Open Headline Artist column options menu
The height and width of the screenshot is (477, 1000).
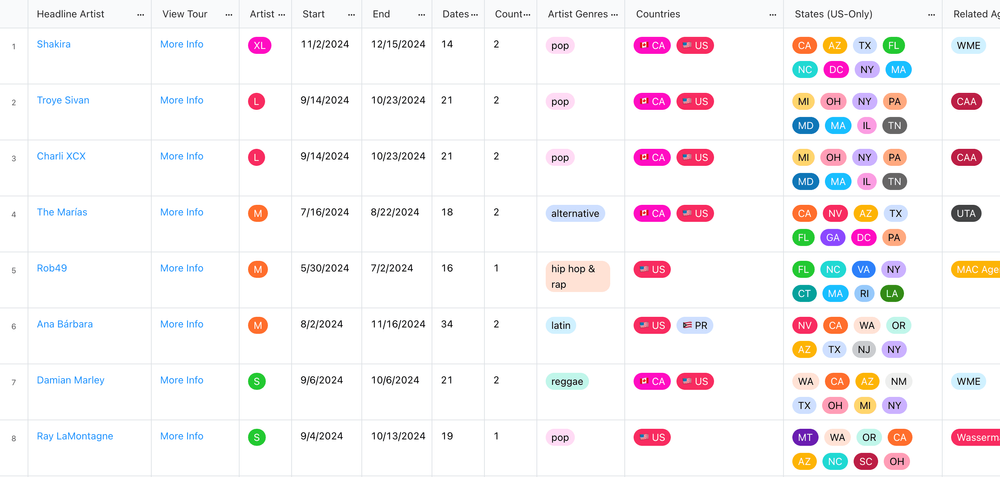pos(140,14)
